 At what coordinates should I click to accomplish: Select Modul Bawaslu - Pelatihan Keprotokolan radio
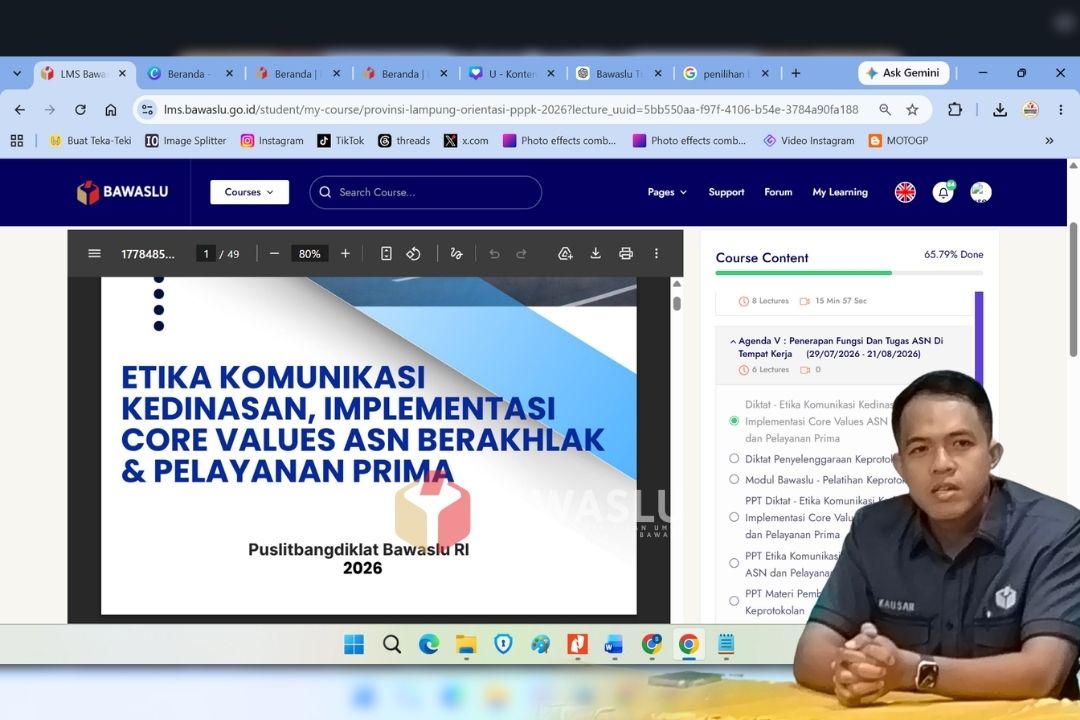(734, 480)
